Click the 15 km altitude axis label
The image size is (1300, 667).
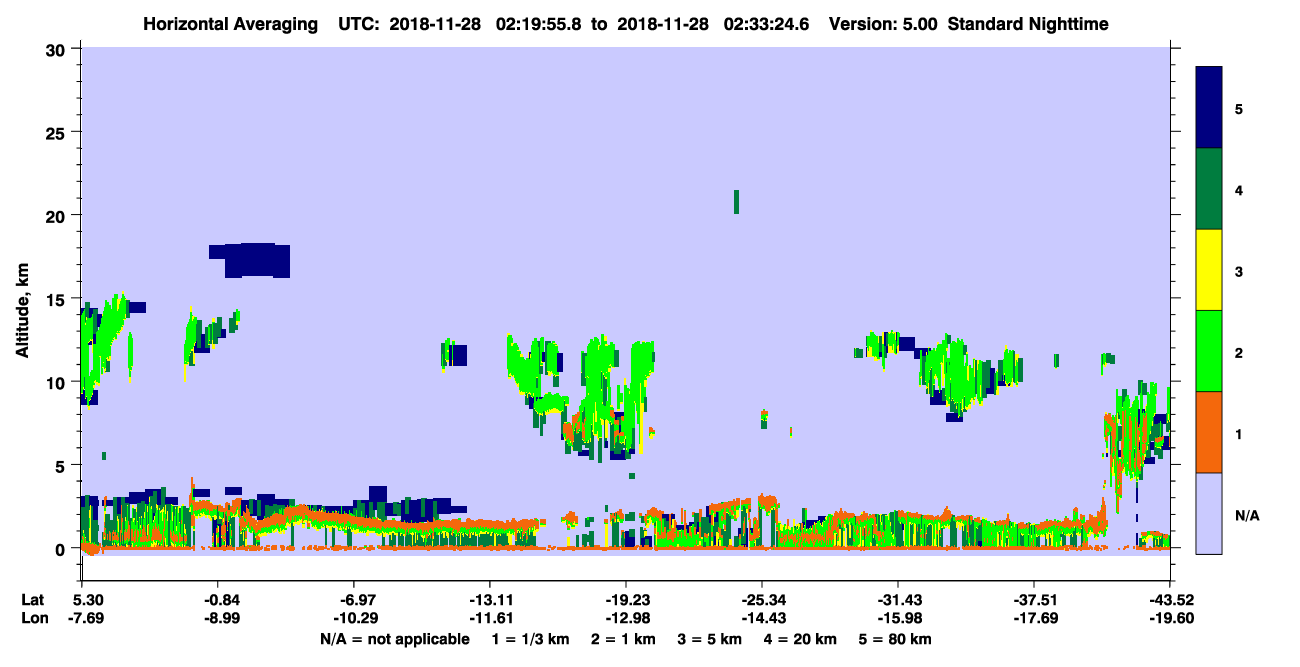pyautogui.click(x=57, y=299)
